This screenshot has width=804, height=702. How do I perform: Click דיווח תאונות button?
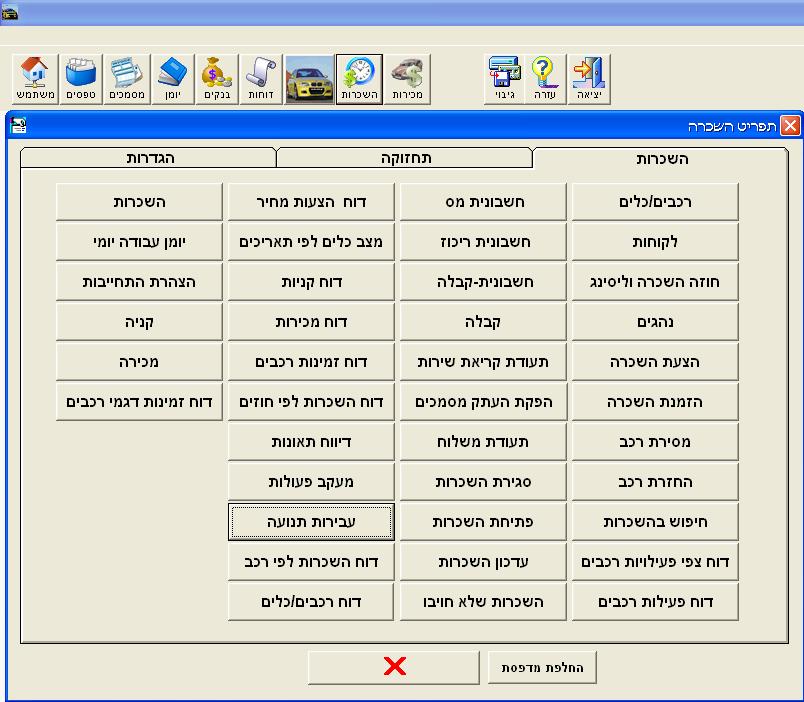coord(311,442)
